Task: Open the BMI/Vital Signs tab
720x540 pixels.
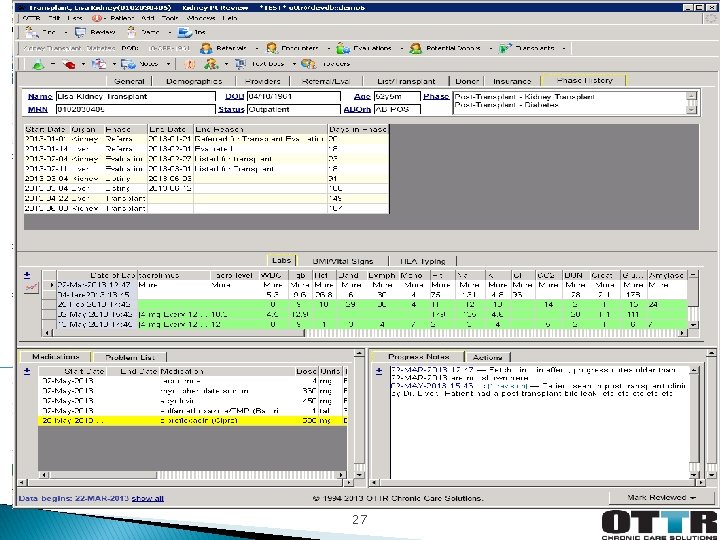Action: pos(343,260)
